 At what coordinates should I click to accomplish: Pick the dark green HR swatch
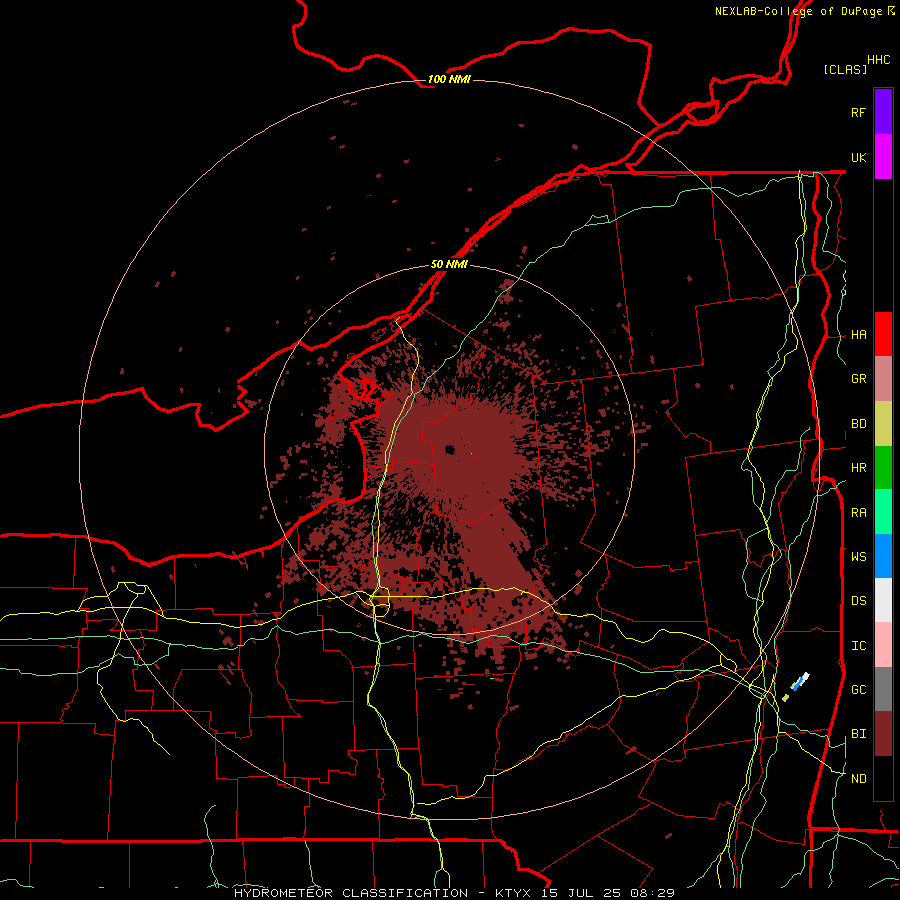883,467
